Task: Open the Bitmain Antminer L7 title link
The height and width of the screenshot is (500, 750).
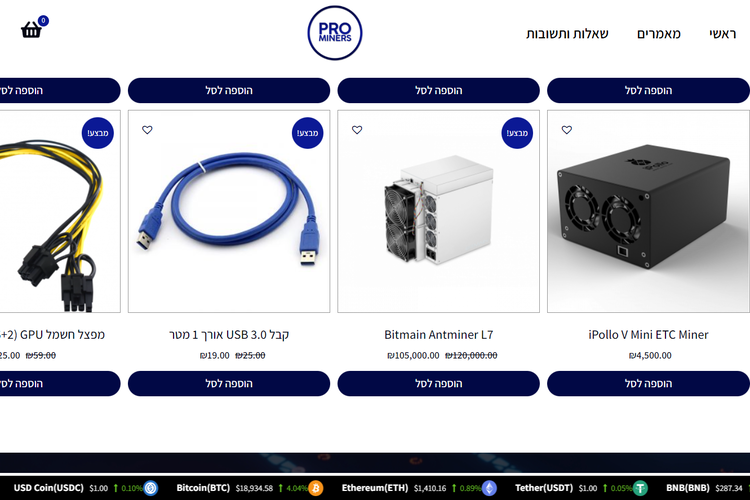Action: click(x=439, y=334)
